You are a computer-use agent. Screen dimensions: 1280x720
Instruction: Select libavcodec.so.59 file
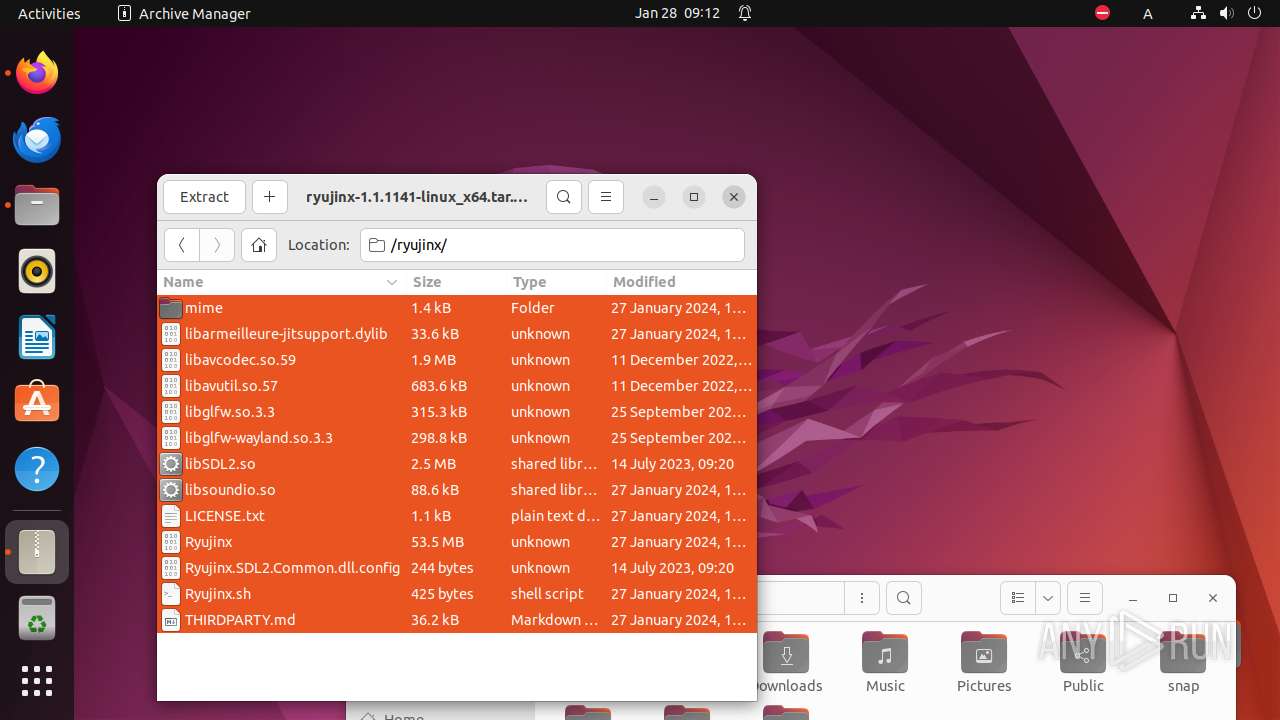pos(457,360)
